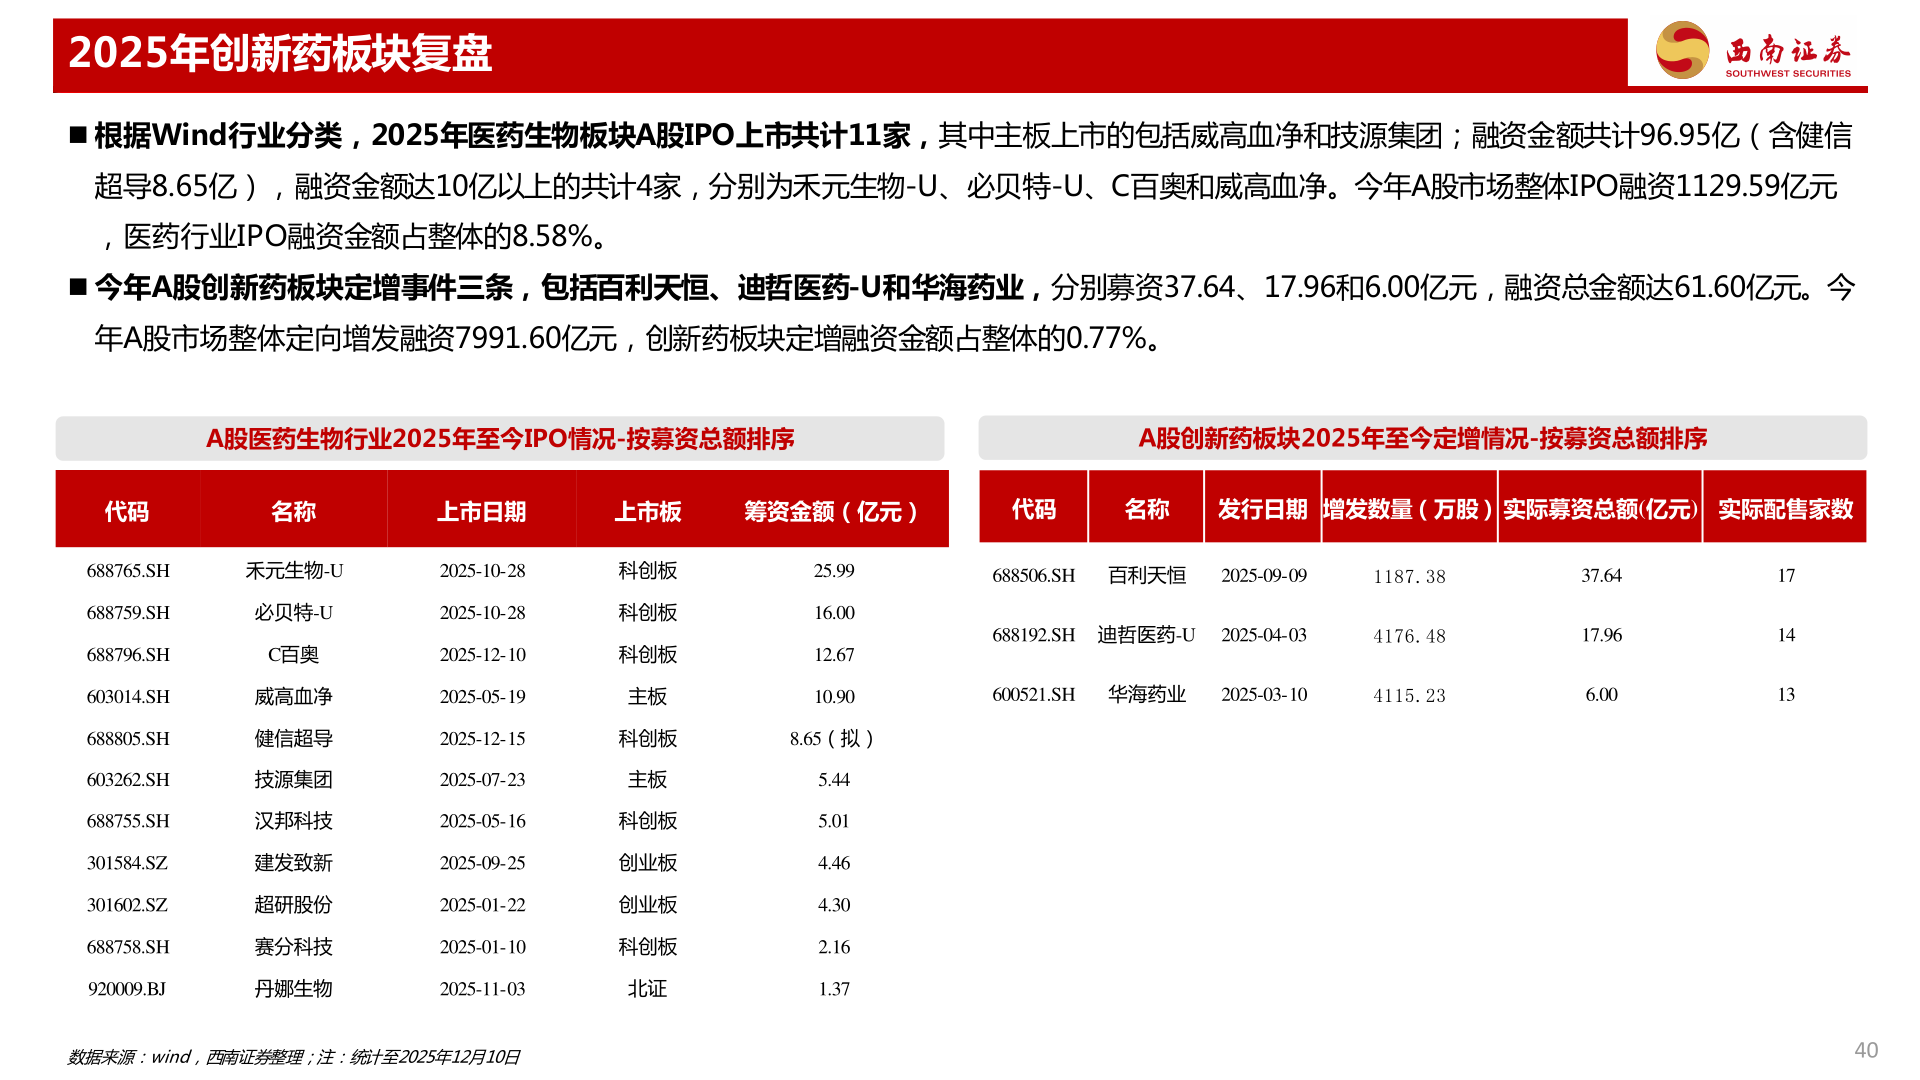Screen dimensions: 1920x1080
Task: Select the 健信超导 amount 8.65（拟）
Action: (831, 739)
